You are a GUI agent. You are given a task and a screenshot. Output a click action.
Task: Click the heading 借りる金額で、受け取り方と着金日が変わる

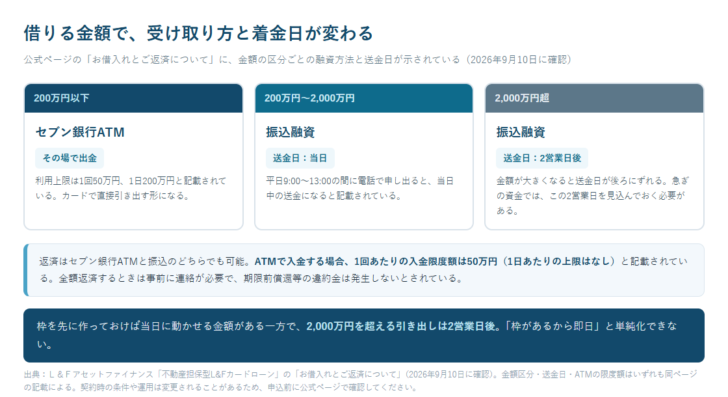[199, 33]
